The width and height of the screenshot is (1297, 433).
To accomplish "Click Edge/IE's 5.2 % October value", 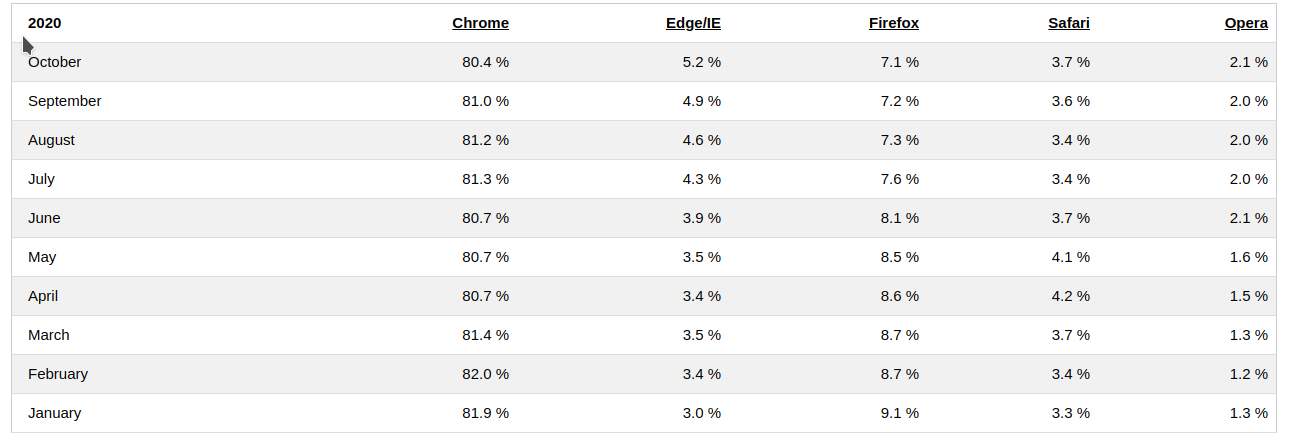I will coord(701,62).
